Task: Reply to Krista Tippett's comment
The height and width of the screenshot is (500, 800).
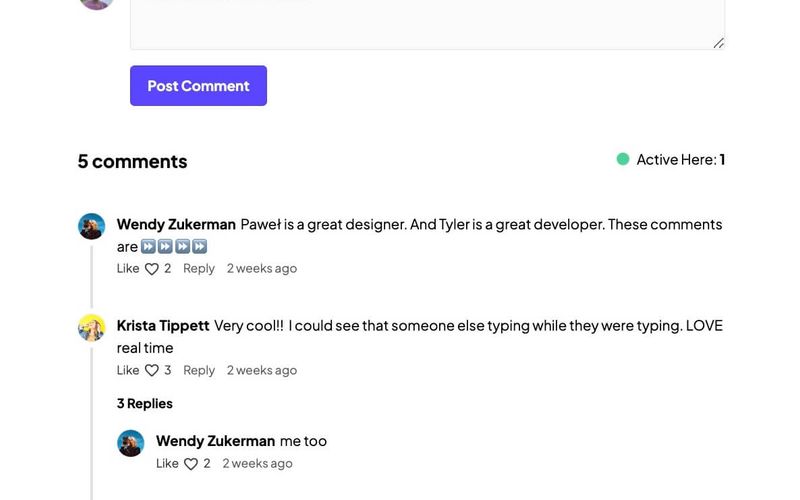Action: 199,371
